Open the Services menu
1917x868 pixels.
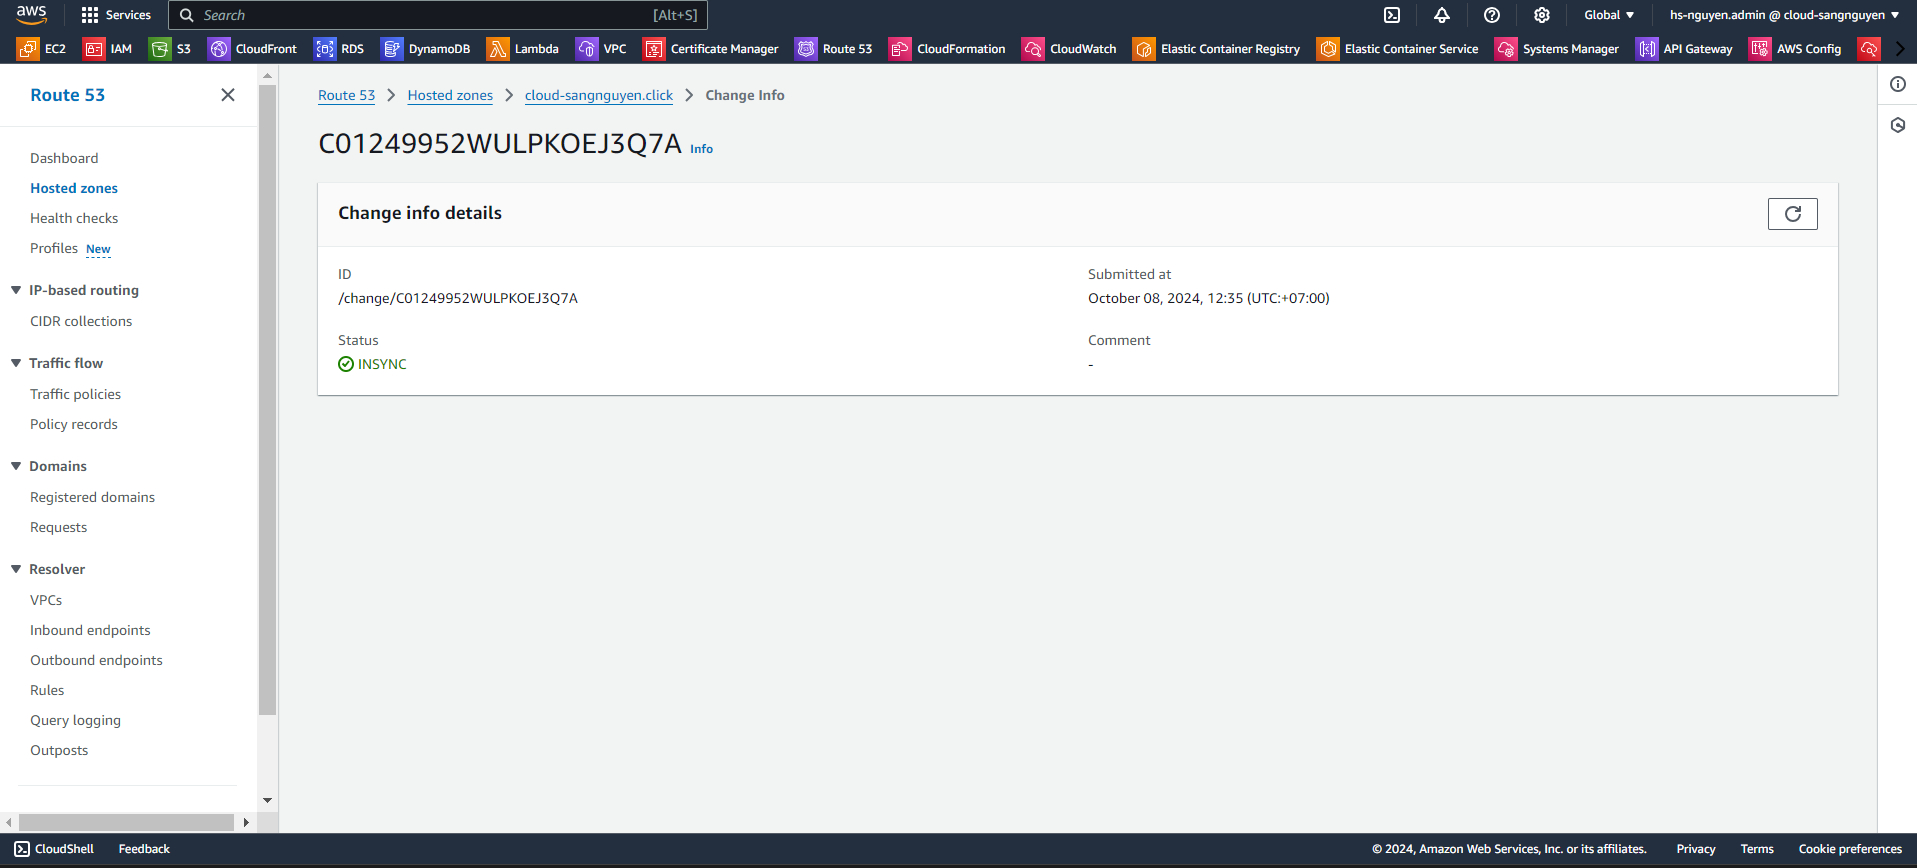click(x=116, y=15)
